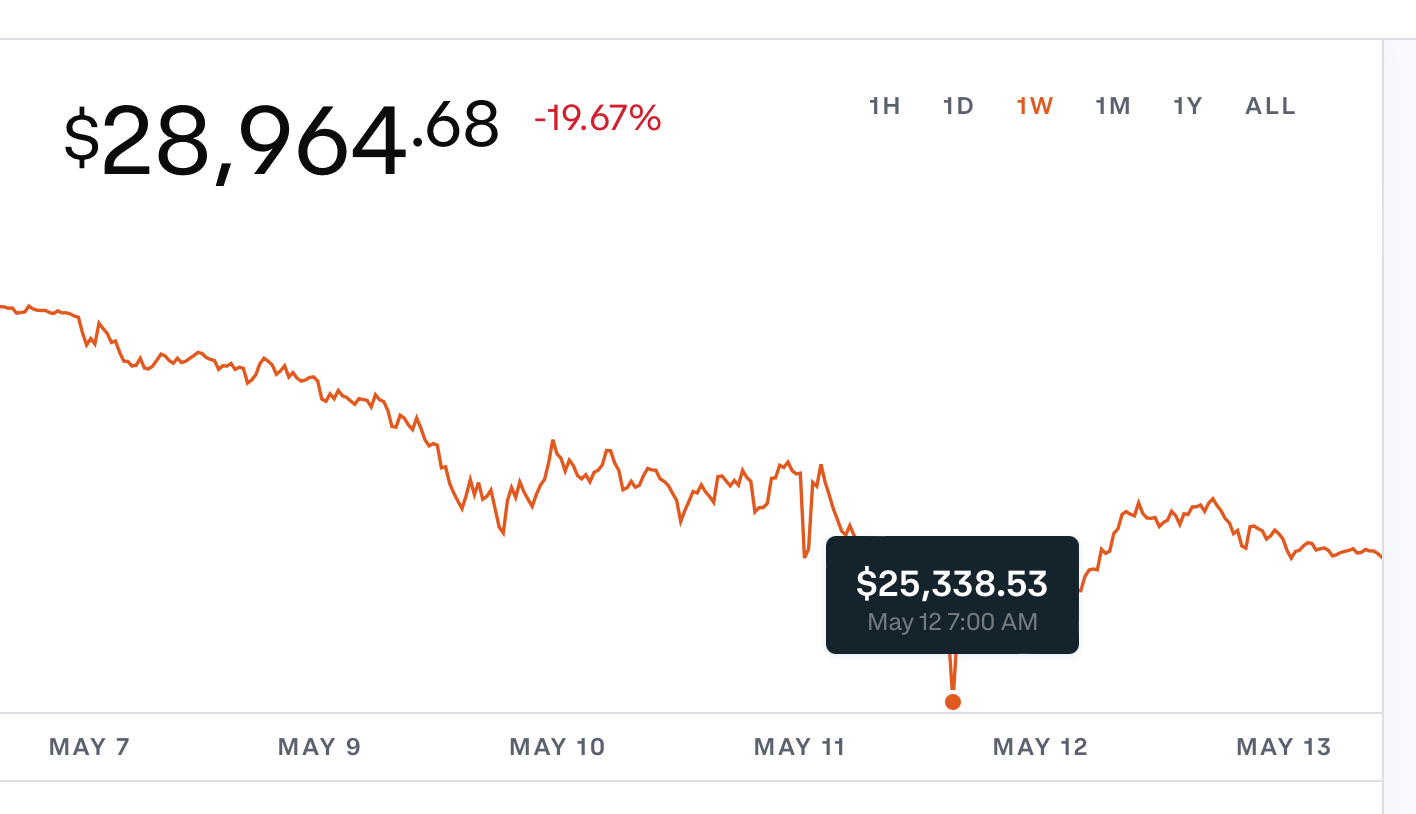Show the 1Y price history
The image size is (1416, 814).
click(1187, 105)
